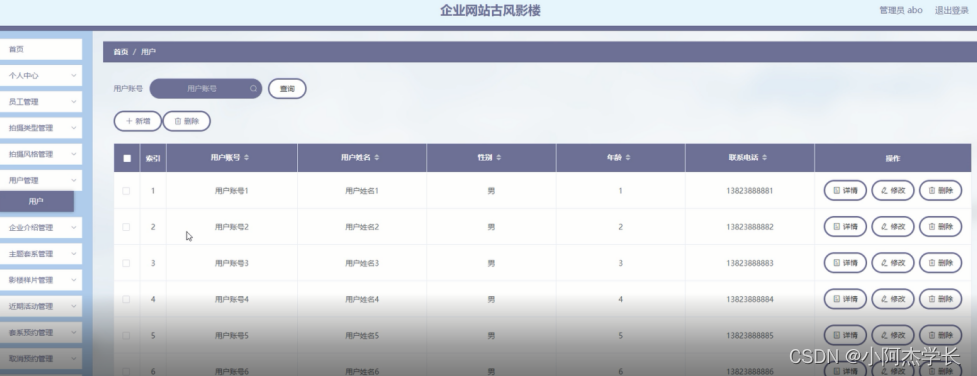The image size is (977, 376).
Task: Open 详情 for row 用户账号2
Action: pyautogui.click(x=845, y=227)
